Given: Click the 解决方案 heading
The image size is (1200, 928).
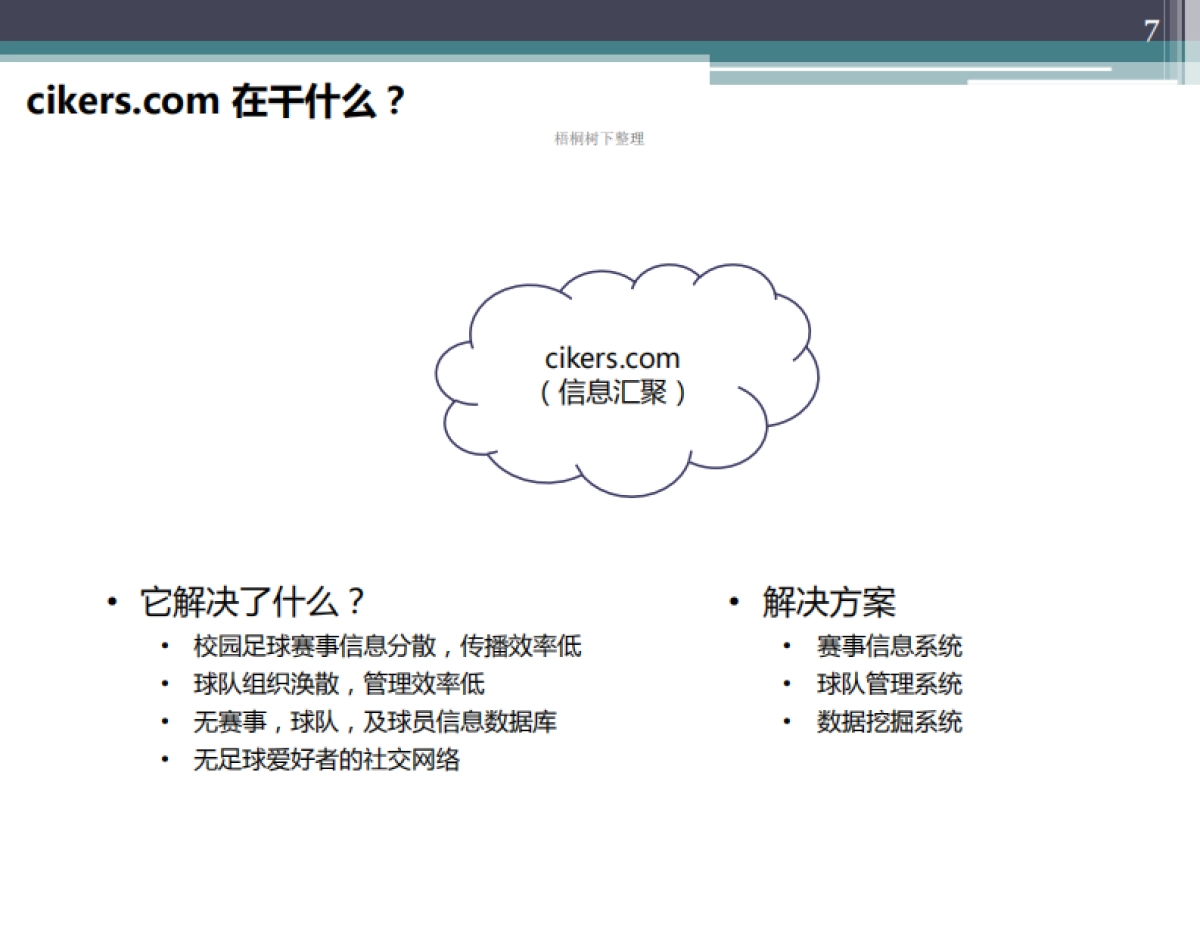Looking at the screenshot, I should tap(828, 603).
